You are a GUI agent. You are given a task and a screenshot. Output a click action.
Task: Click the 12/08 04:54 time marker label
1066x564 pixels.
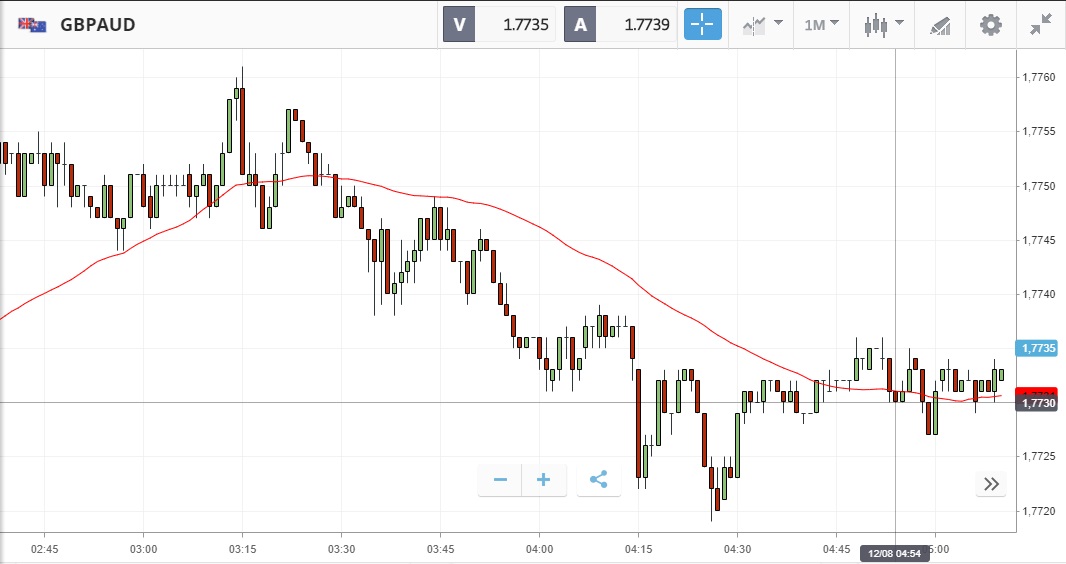[x=894, y=552]
